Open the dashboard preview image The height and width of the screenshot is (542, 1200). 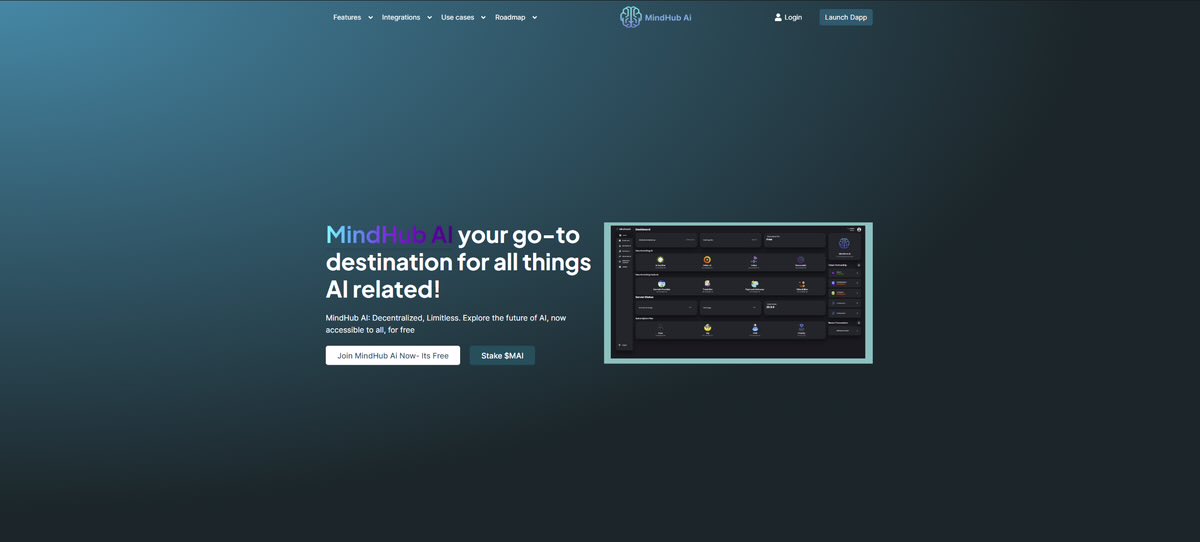(x=738, y=293)
